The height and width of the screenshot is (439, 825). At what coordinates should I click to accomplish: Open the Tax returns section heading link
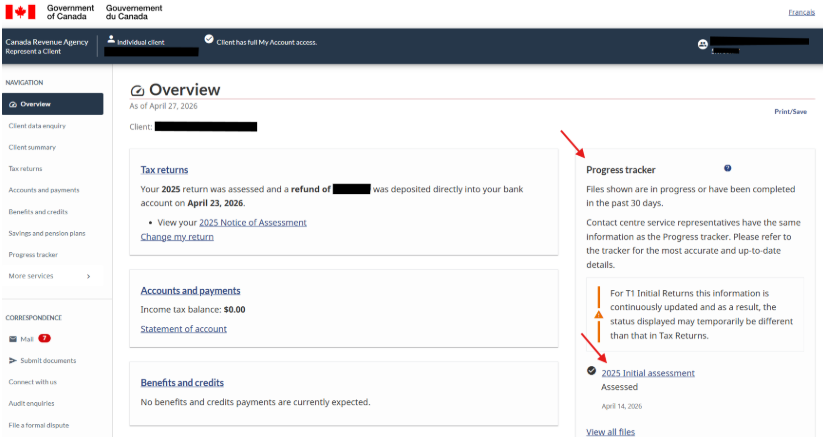tap(164, 170)
